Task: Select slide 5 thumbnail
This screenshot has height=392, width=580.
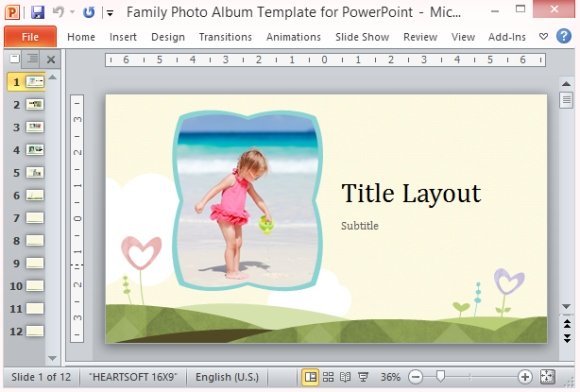Action: coord(35,173)
